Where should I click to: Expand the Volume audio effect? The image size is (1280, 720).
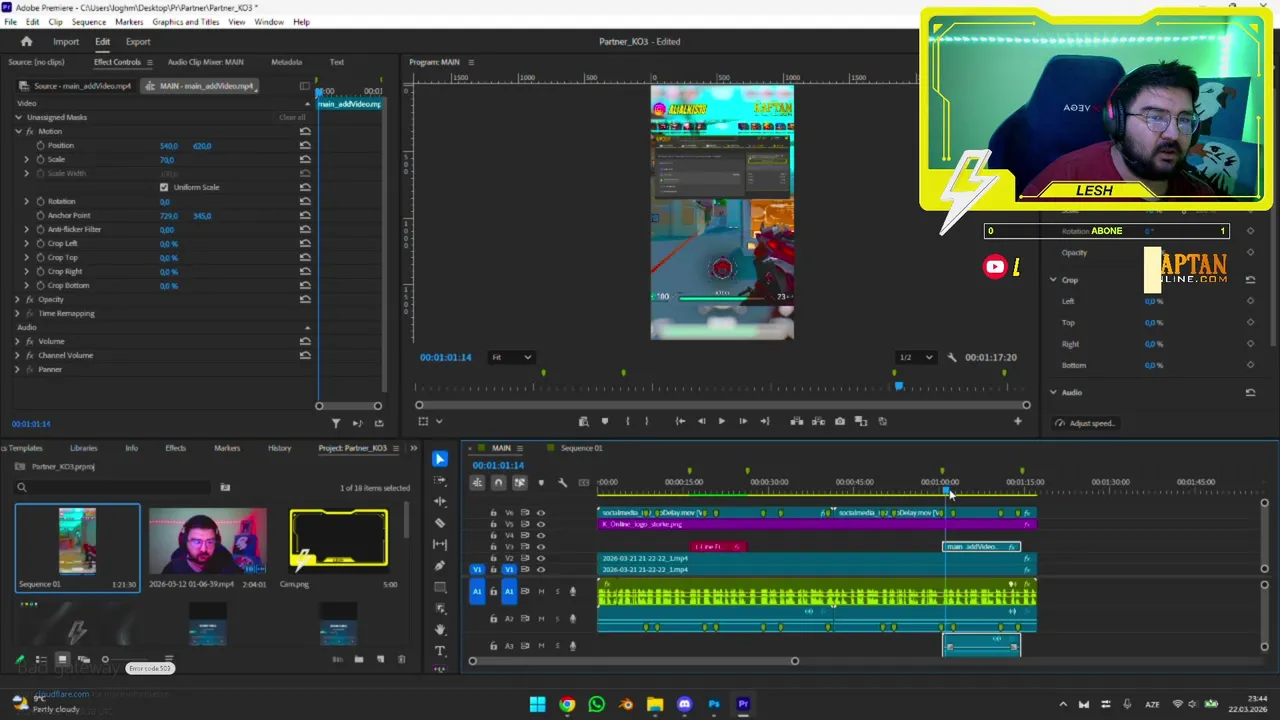[18, 341]
